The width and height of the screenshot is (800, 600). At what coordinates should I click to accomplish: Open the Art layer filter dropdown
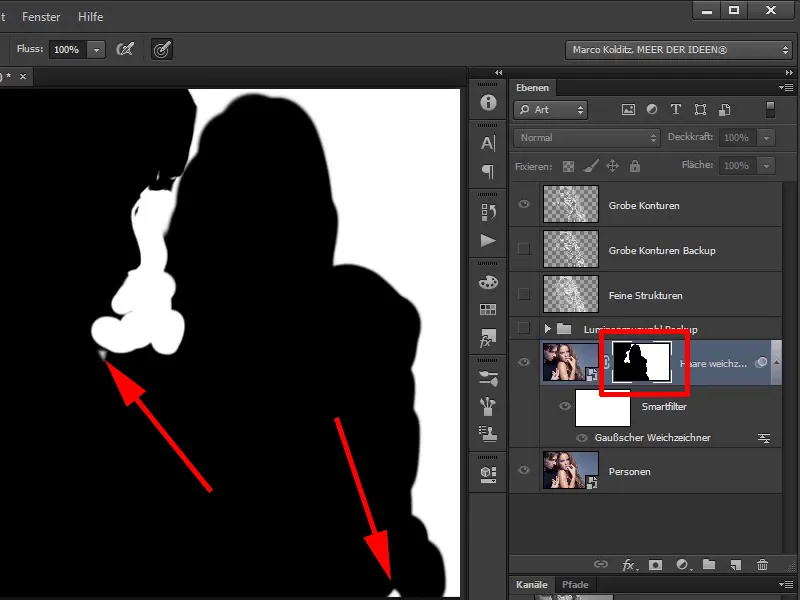[551, 110]
